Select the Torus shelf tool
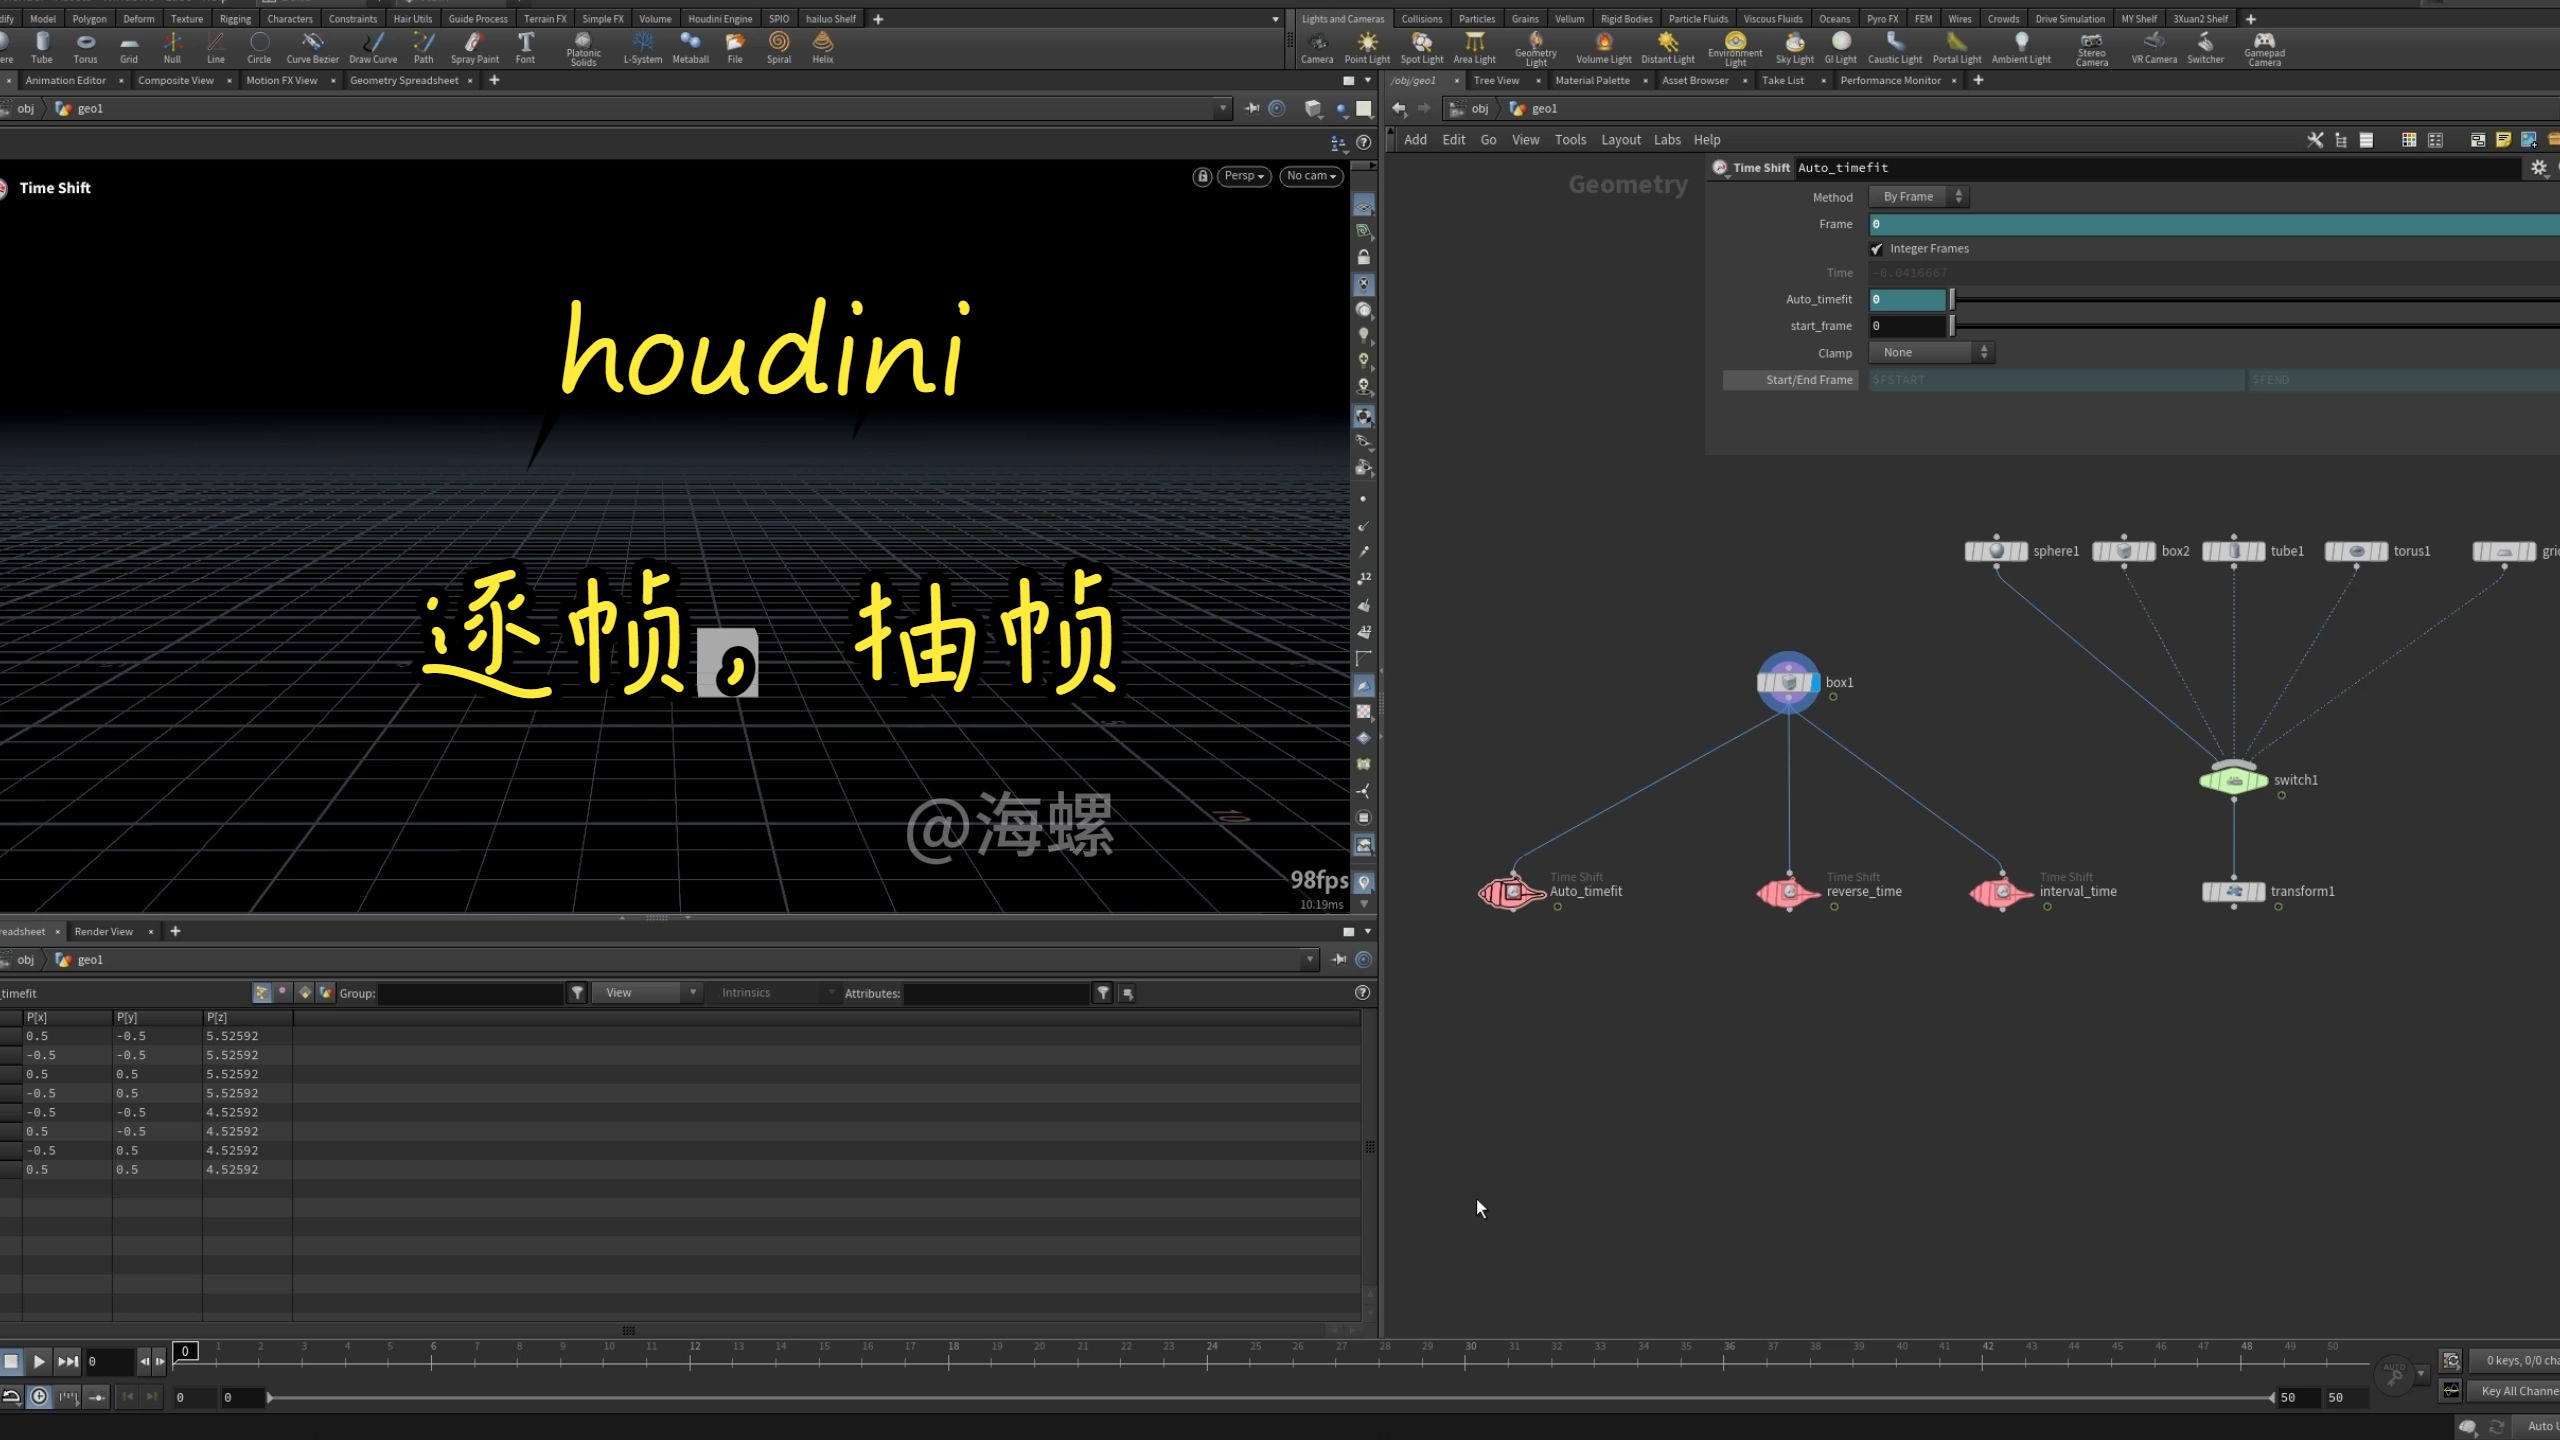The image size is (2560, 1440). point(85,47)
